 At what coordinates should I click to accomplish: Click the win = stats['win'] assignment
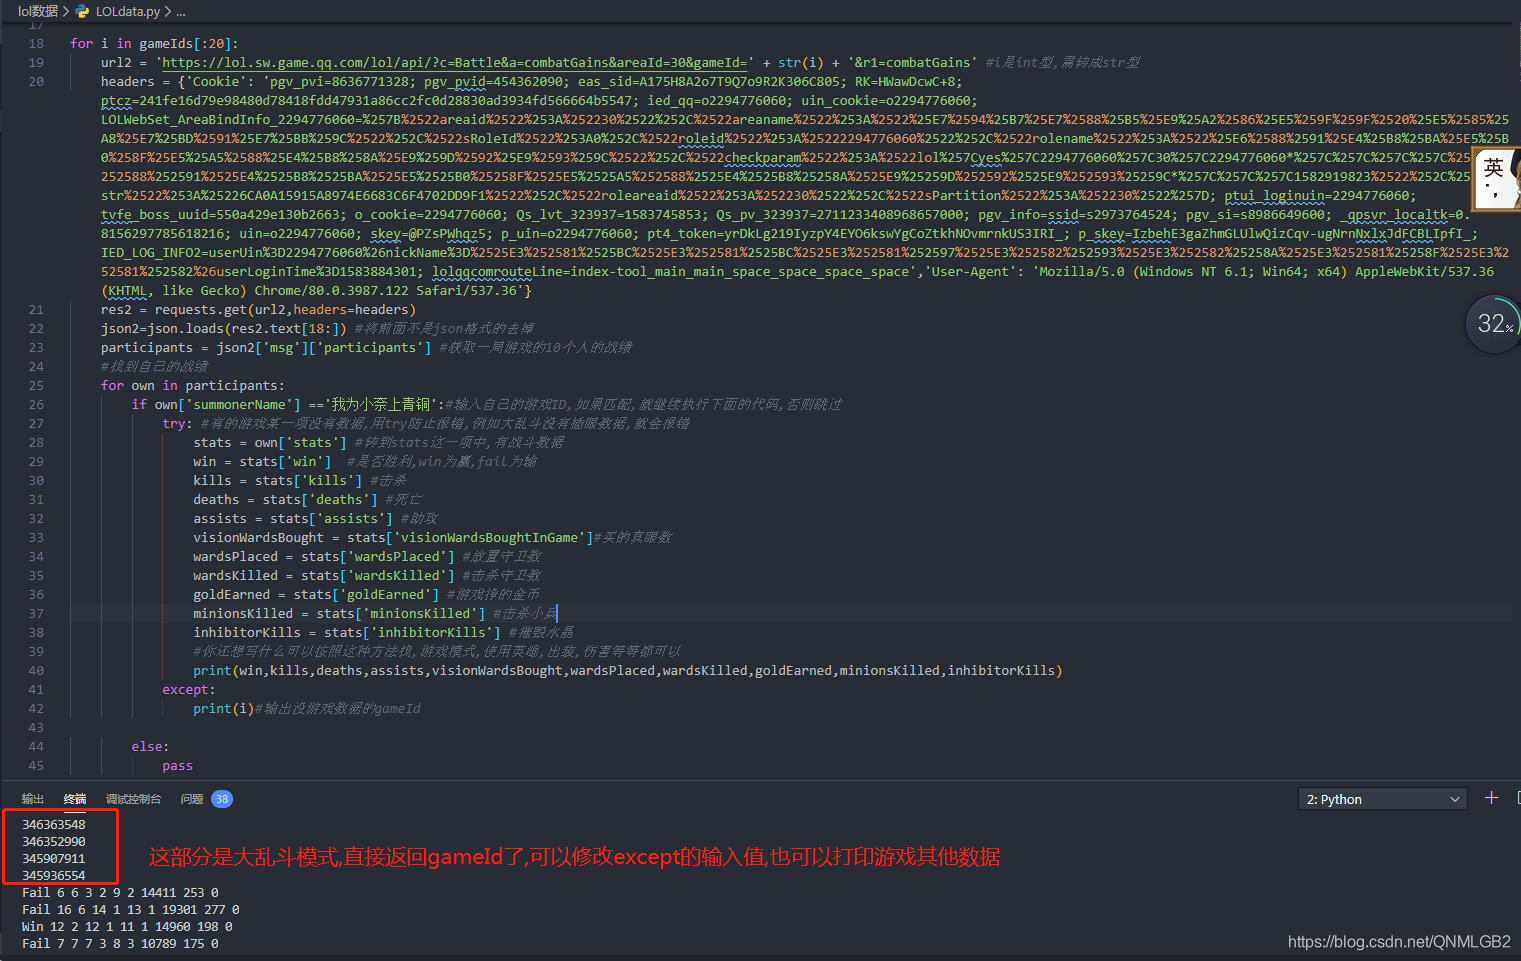[x=262, y=461]
